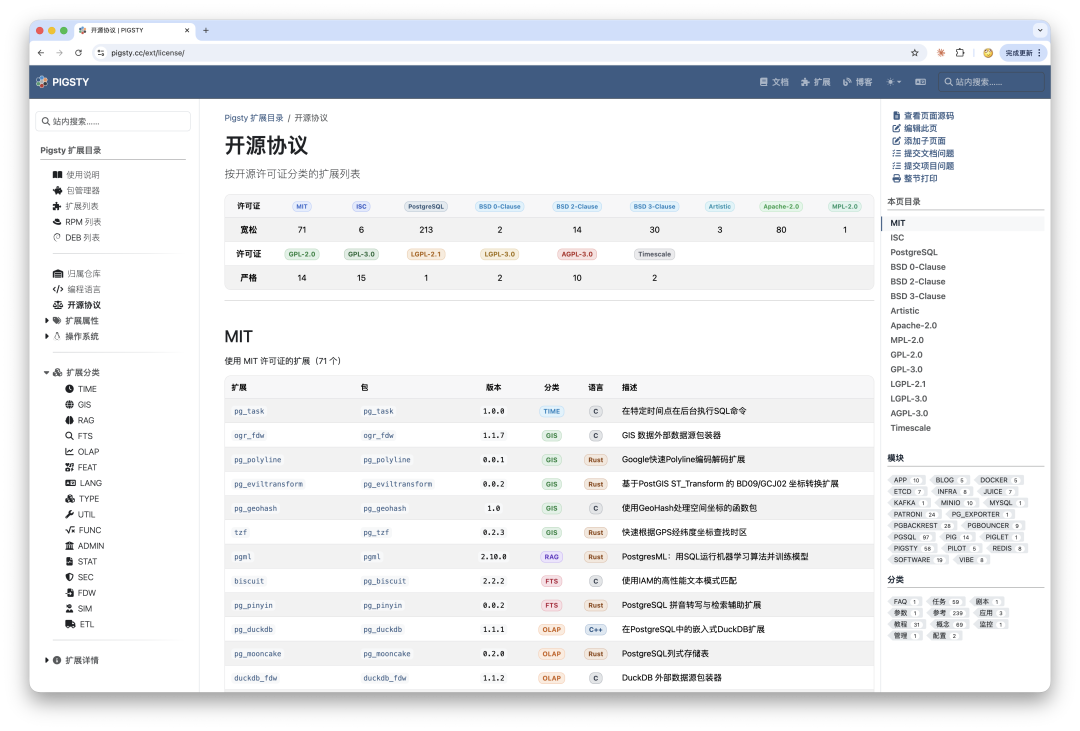Click 查看页面源码 view page source link
The height and width of the screenshot is (731, 1080).
[923, 116]
